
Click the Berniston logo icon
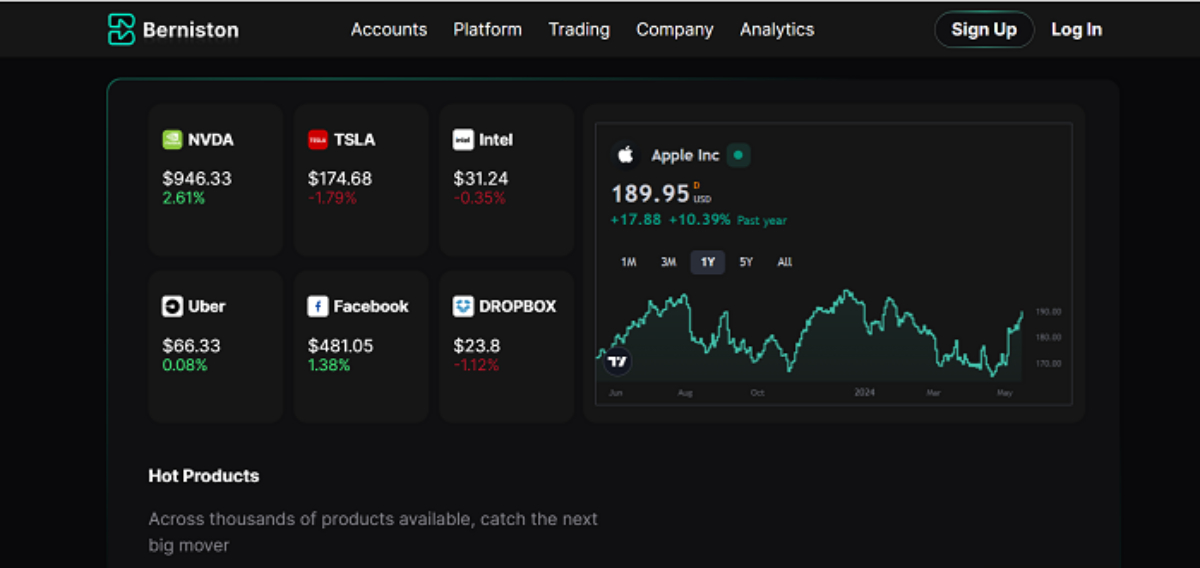121,29
